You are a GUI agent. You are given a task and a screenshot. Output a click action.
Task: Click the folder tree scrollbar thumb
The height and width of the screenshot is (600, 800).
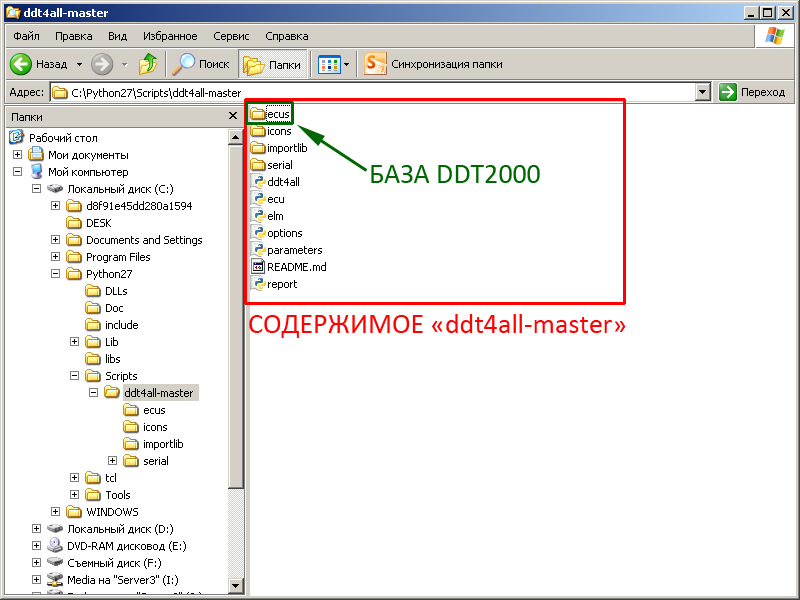coord(235,317)
